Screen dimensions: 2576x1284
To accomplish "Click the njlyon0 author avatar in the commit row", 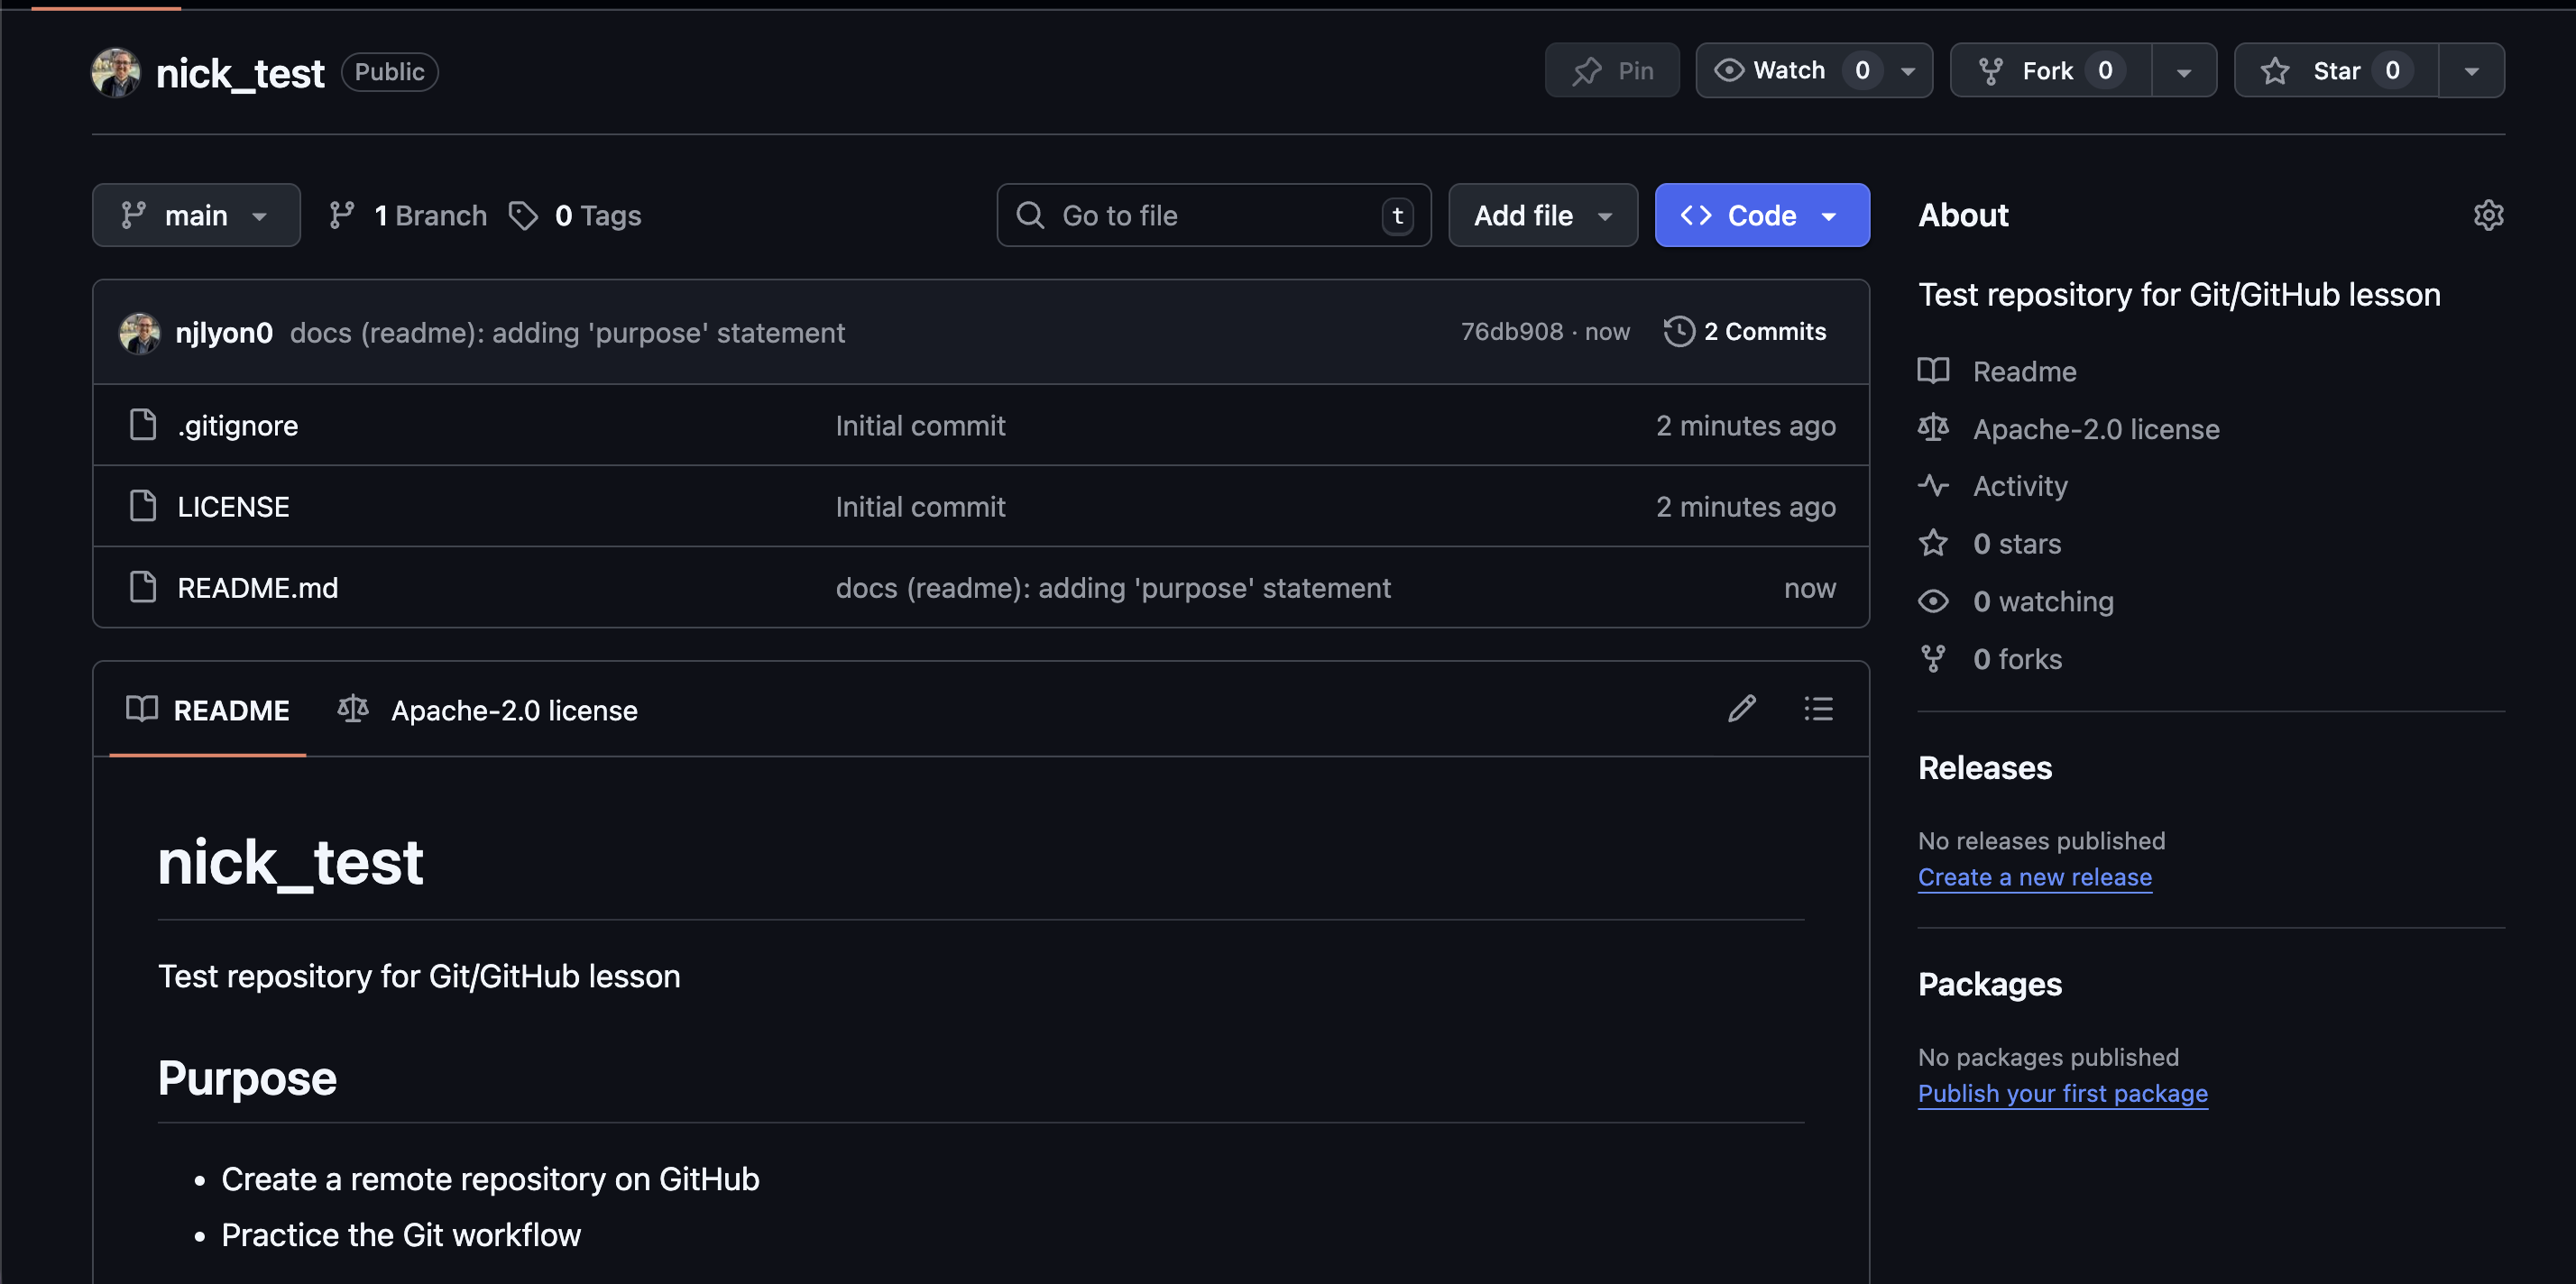I will 140,332.
